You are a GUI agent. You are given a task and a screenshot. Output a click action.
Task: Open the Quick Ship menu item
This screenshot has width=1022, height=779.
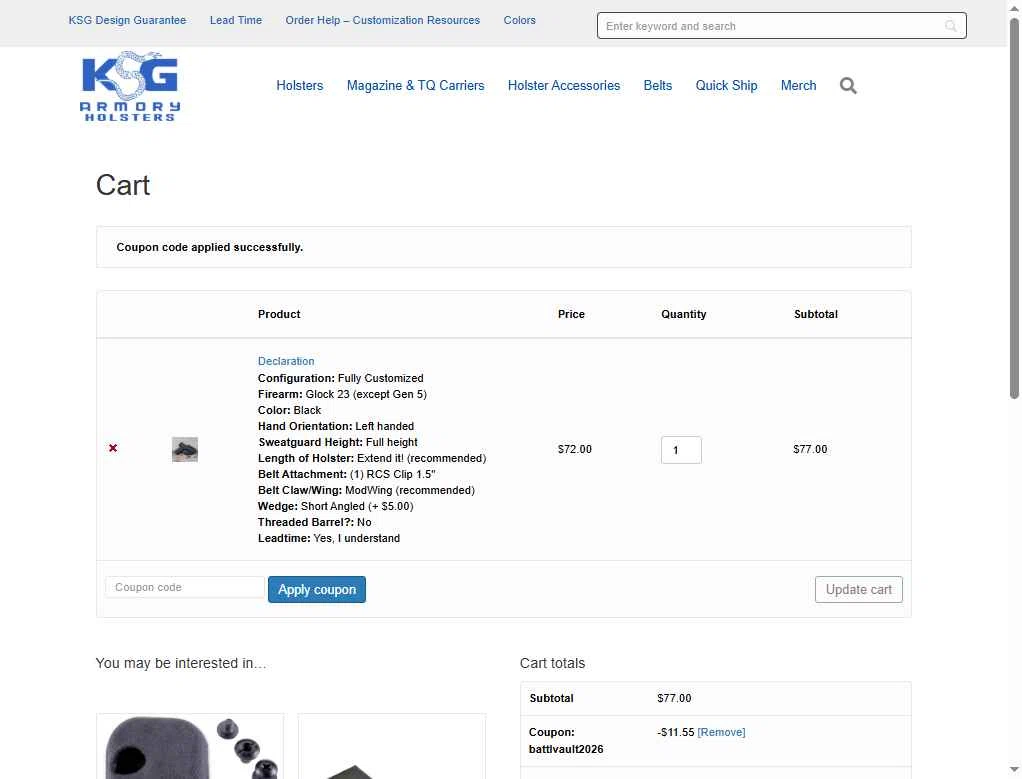pyautogui.click(x=726, y=85)
